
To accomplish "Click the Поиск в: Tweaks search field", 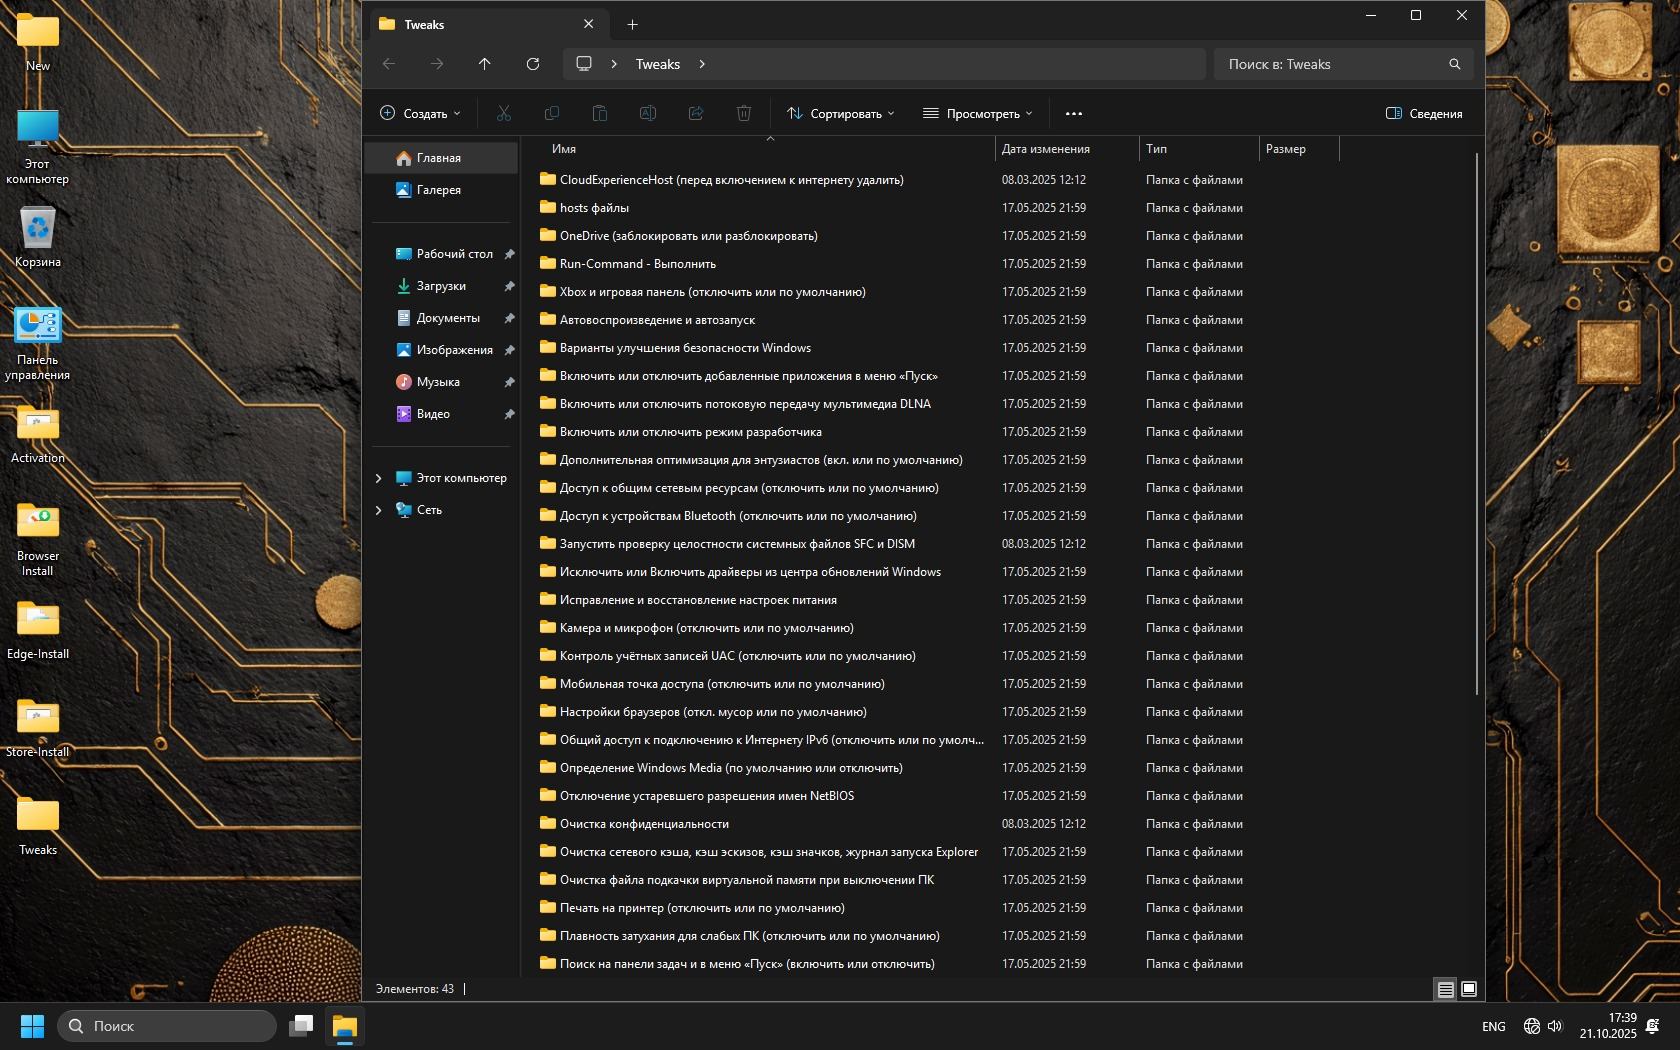I will [1330, 64].
